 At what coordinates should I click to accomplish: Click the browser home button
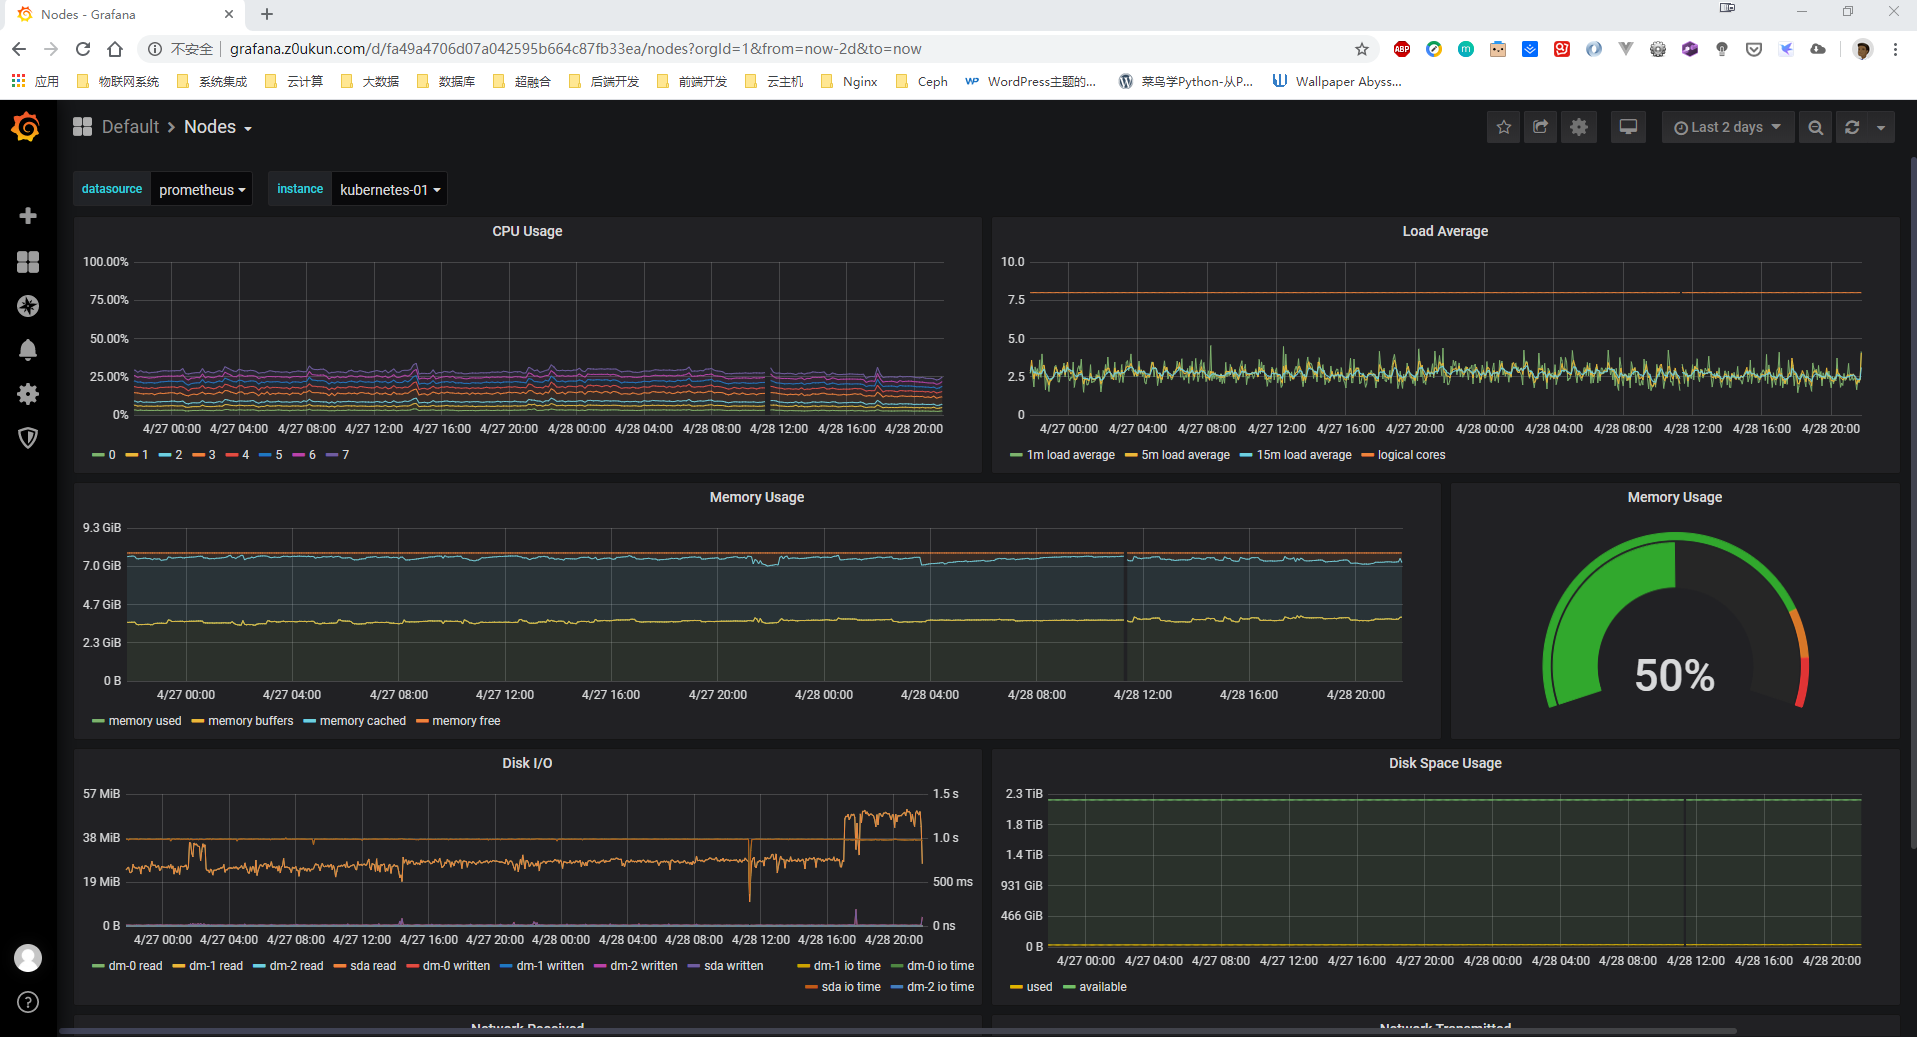click(115, 49)
